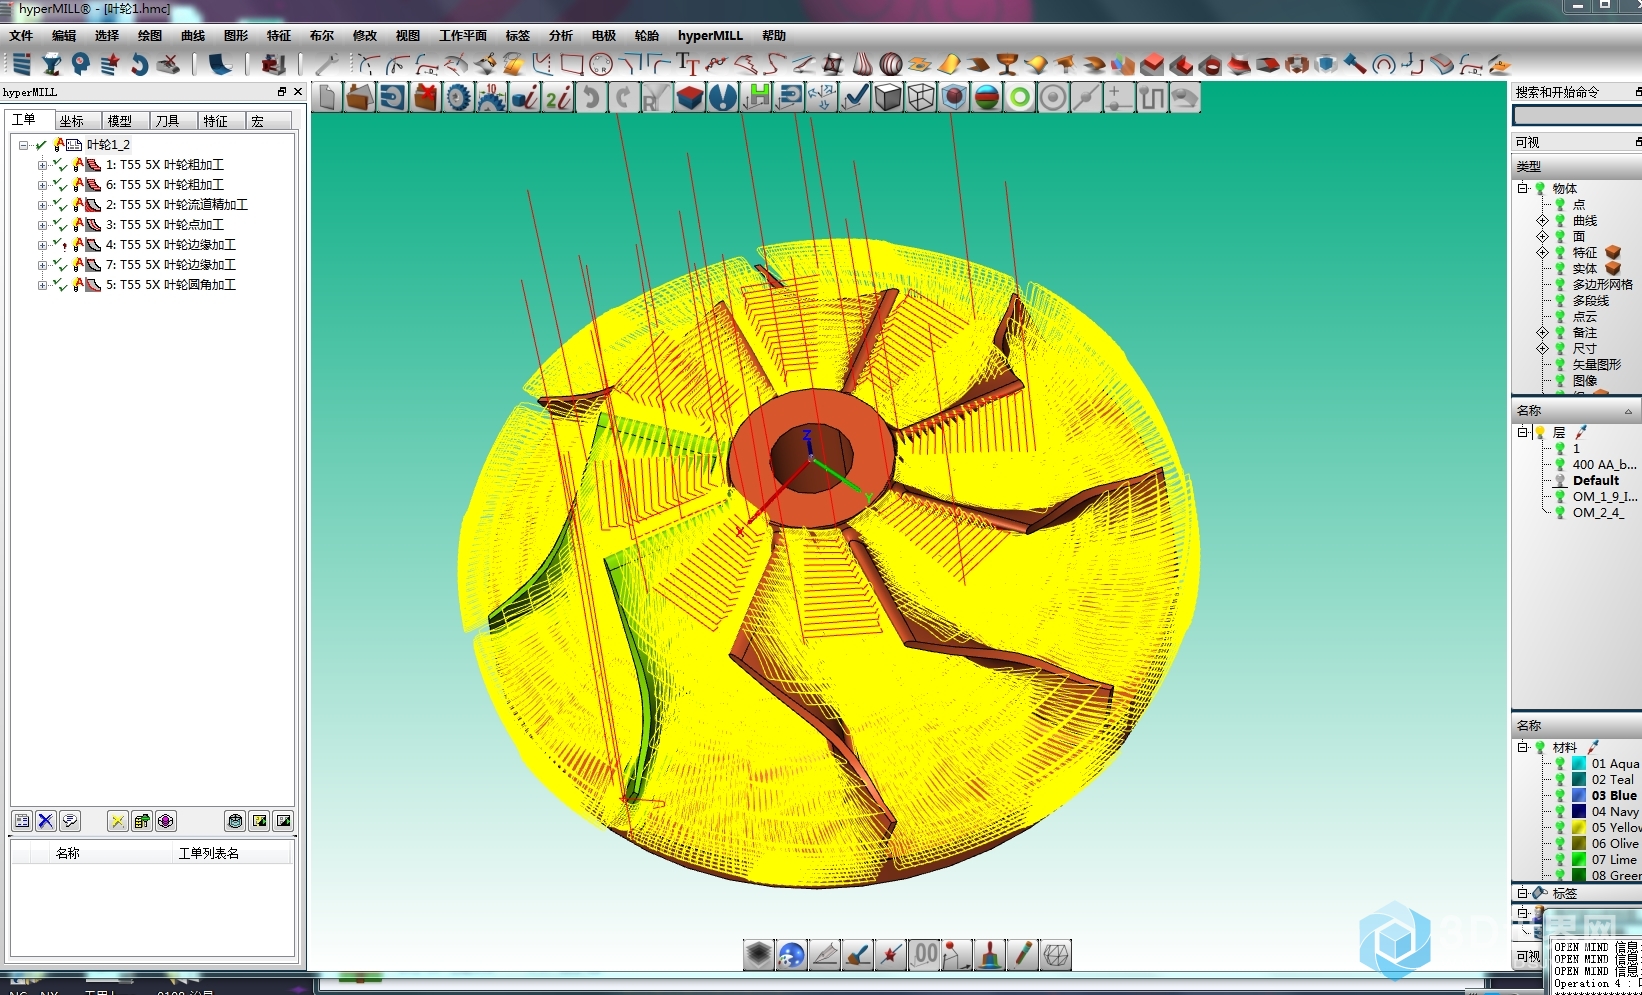Collapse the 叶轮1_2 joblist root node
1642x995 pixels.
tap(23, 145)
